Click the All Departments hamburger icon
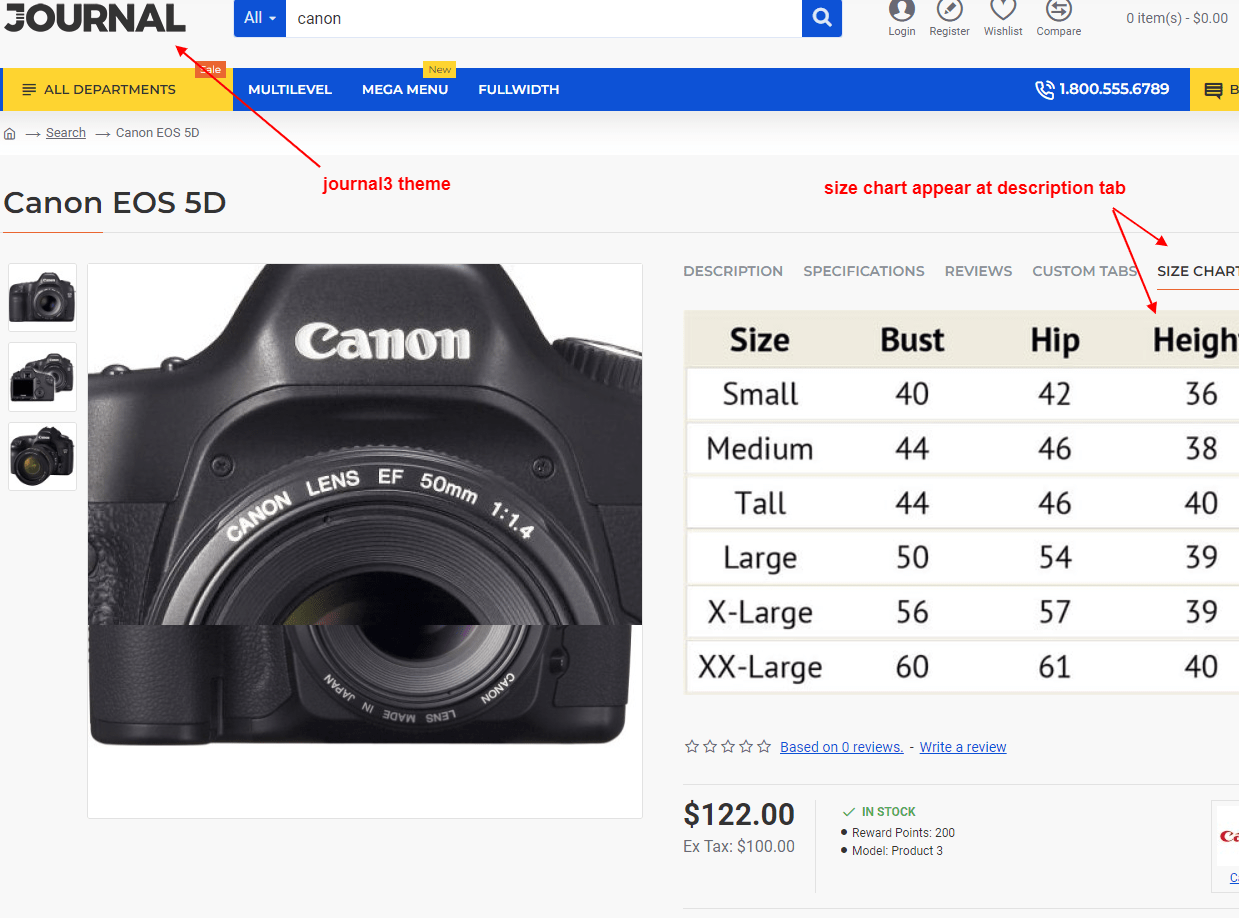This screenshot has width=1239, height=918. [27, 89]
